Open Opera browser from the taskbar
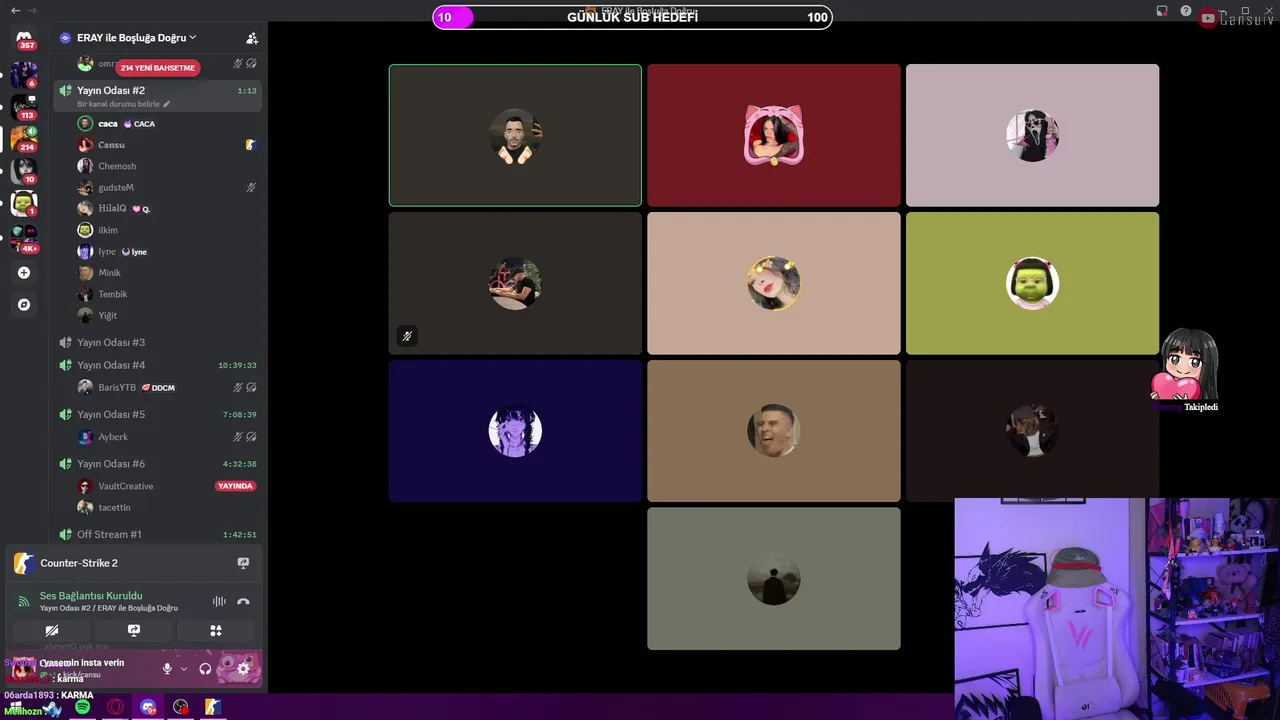1280x720 pixels. [x=116, y=707]
